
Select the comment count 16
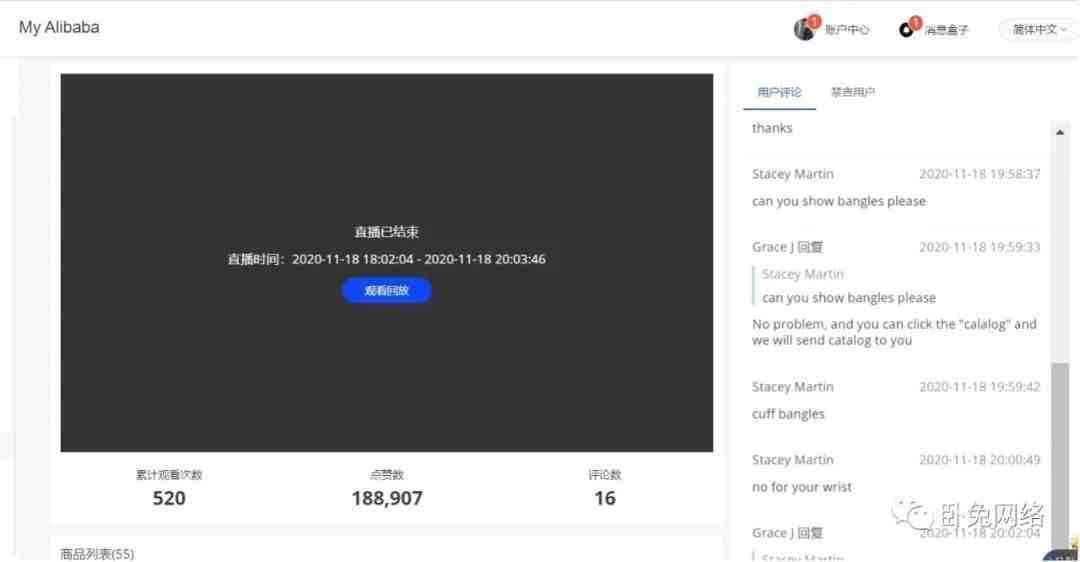tap(605, 498)
